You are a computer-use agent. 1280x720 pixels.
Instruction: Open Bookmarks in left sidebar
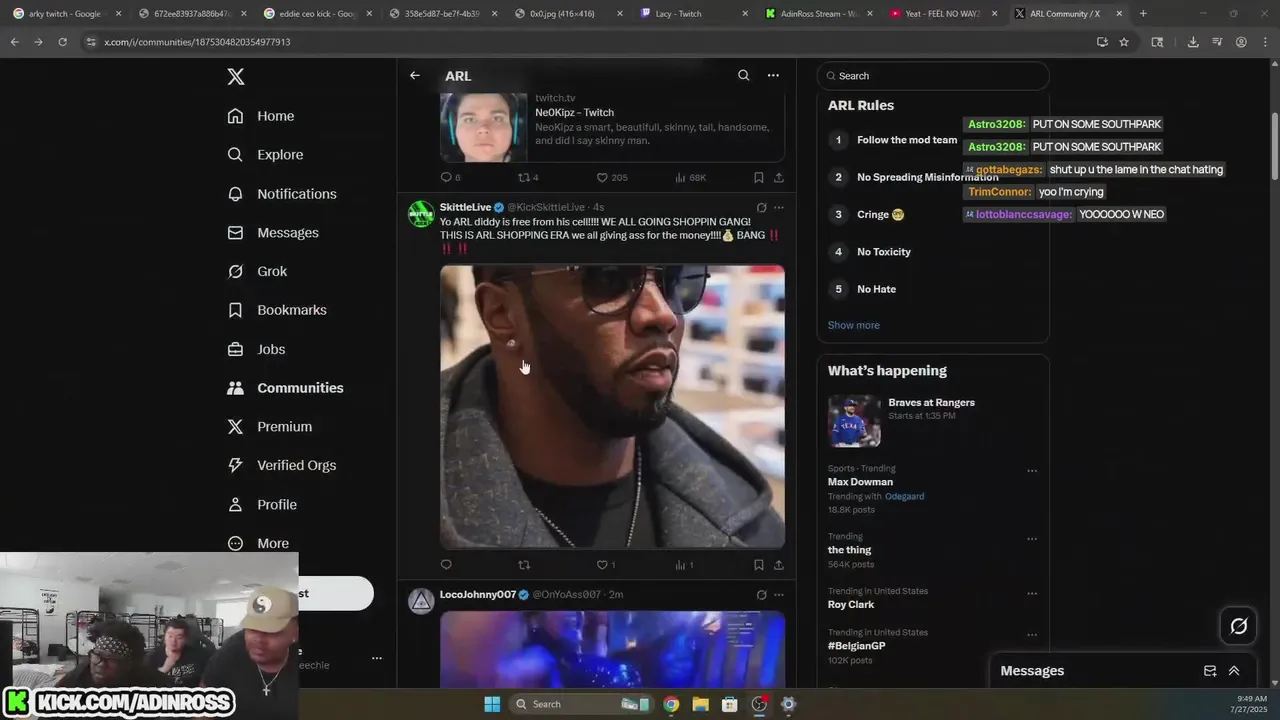[x=277, y=310]
